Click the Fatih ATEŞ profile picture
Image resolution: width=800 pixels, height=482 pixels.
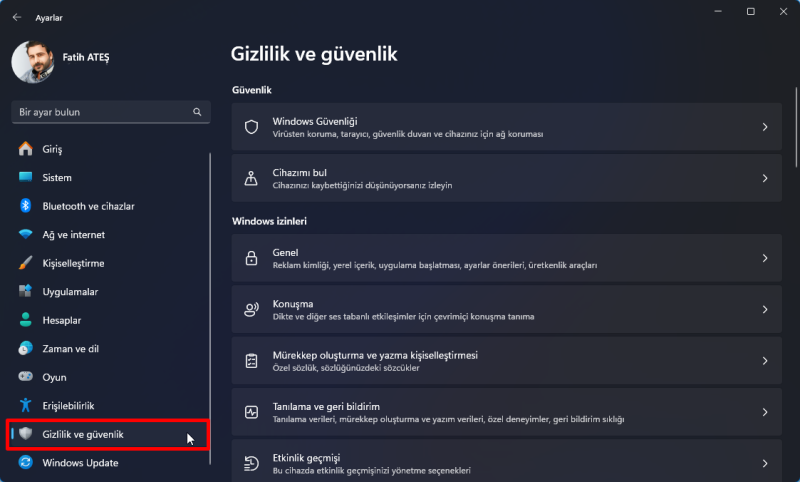point(32,62)
